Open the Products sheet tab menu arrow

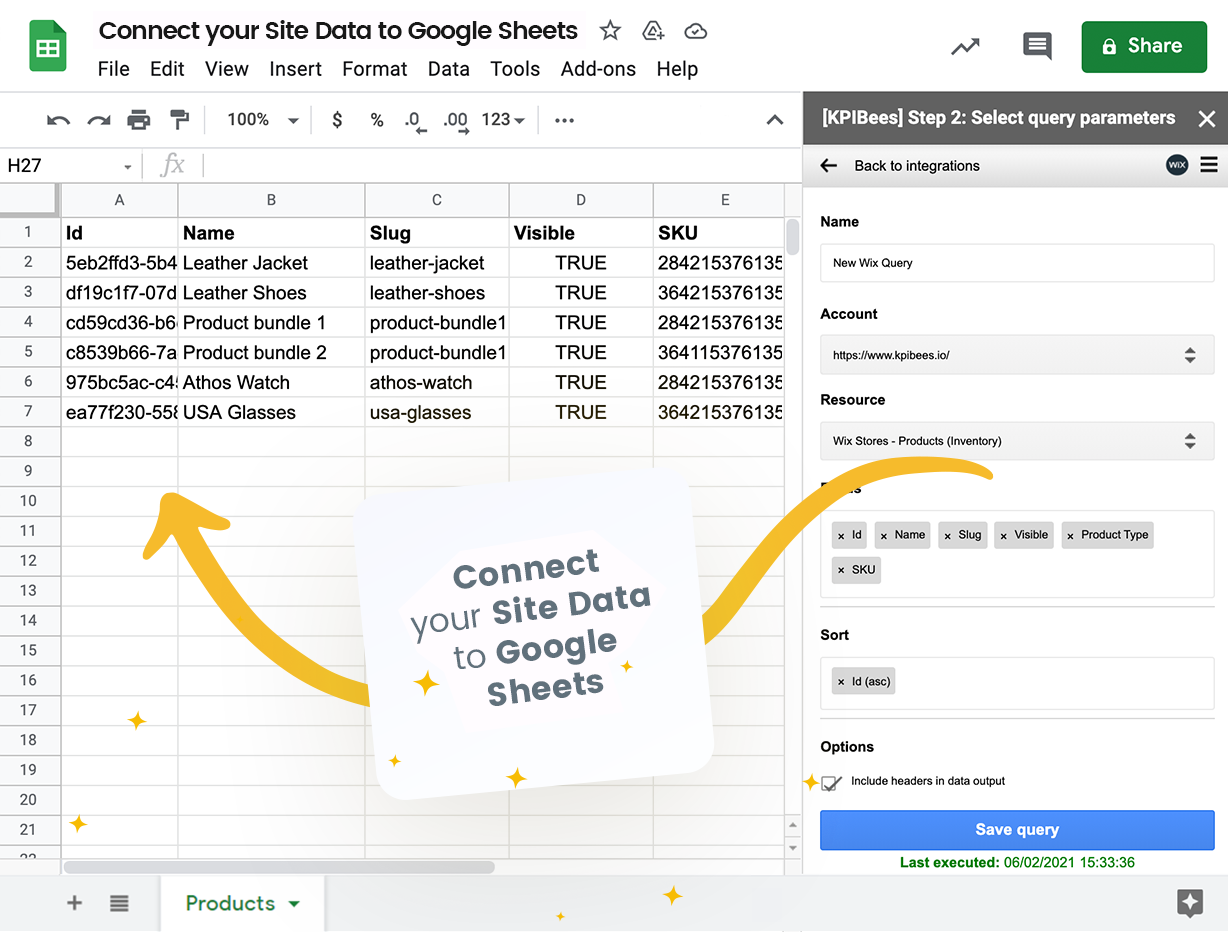(294, 904)
